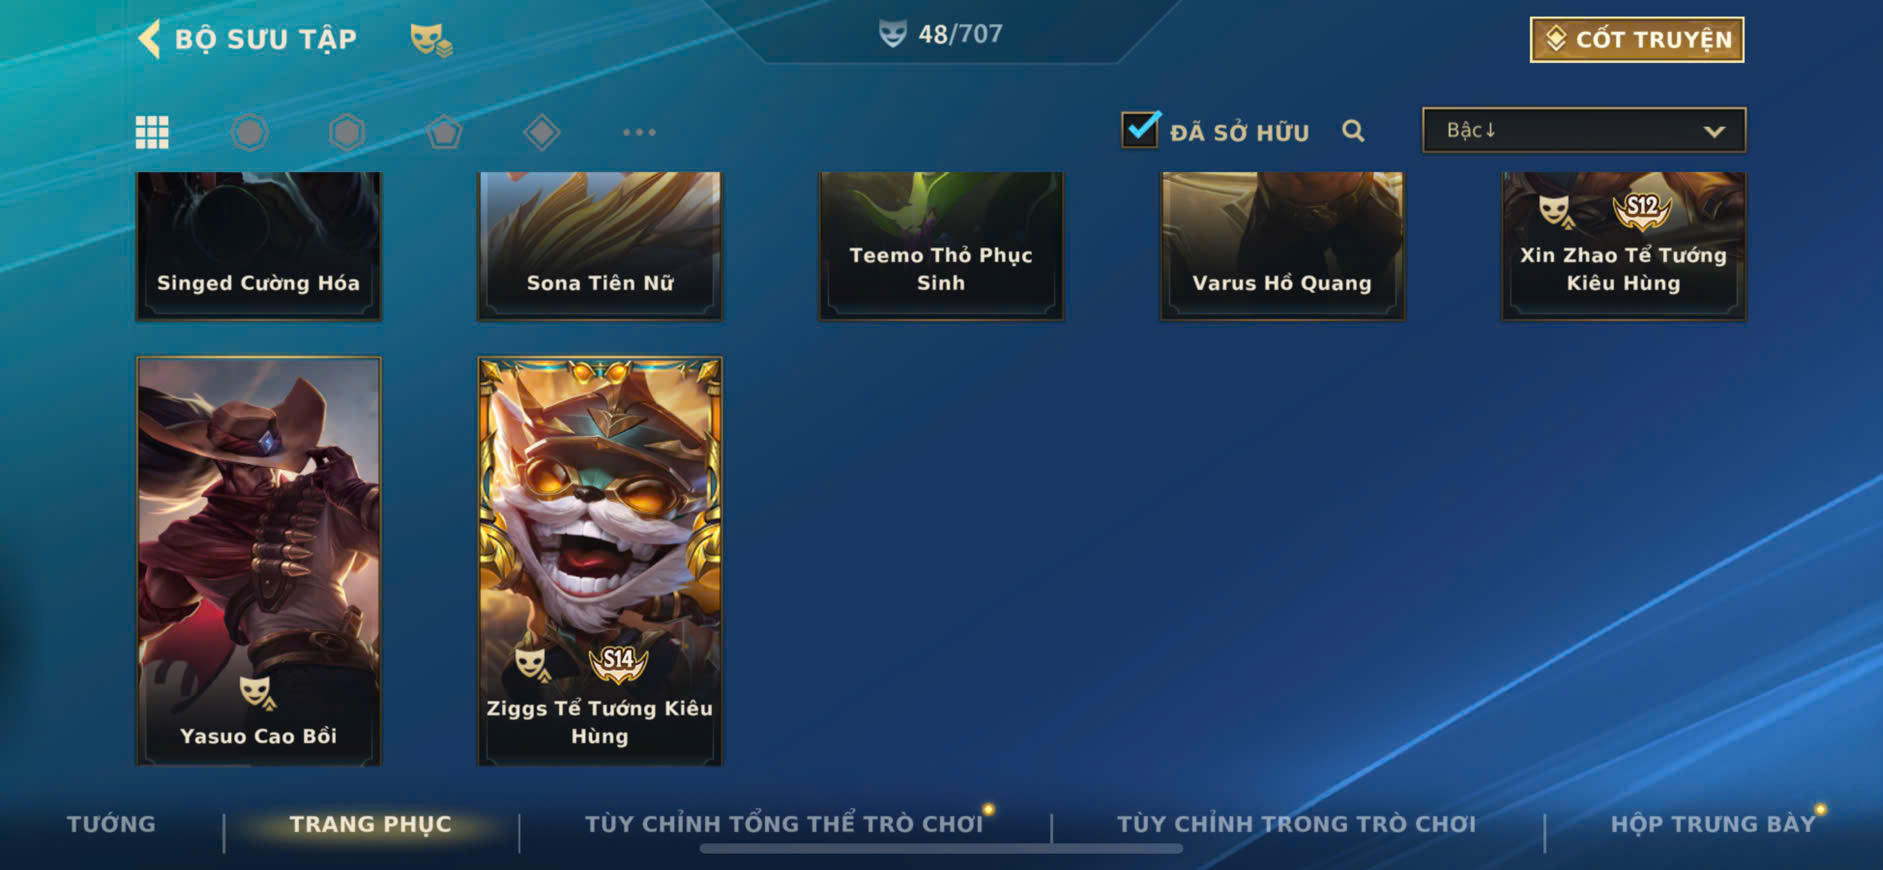Open the gold mask skin shop icon
This screenshot has width=1883, height=870.
coord(431,39)
